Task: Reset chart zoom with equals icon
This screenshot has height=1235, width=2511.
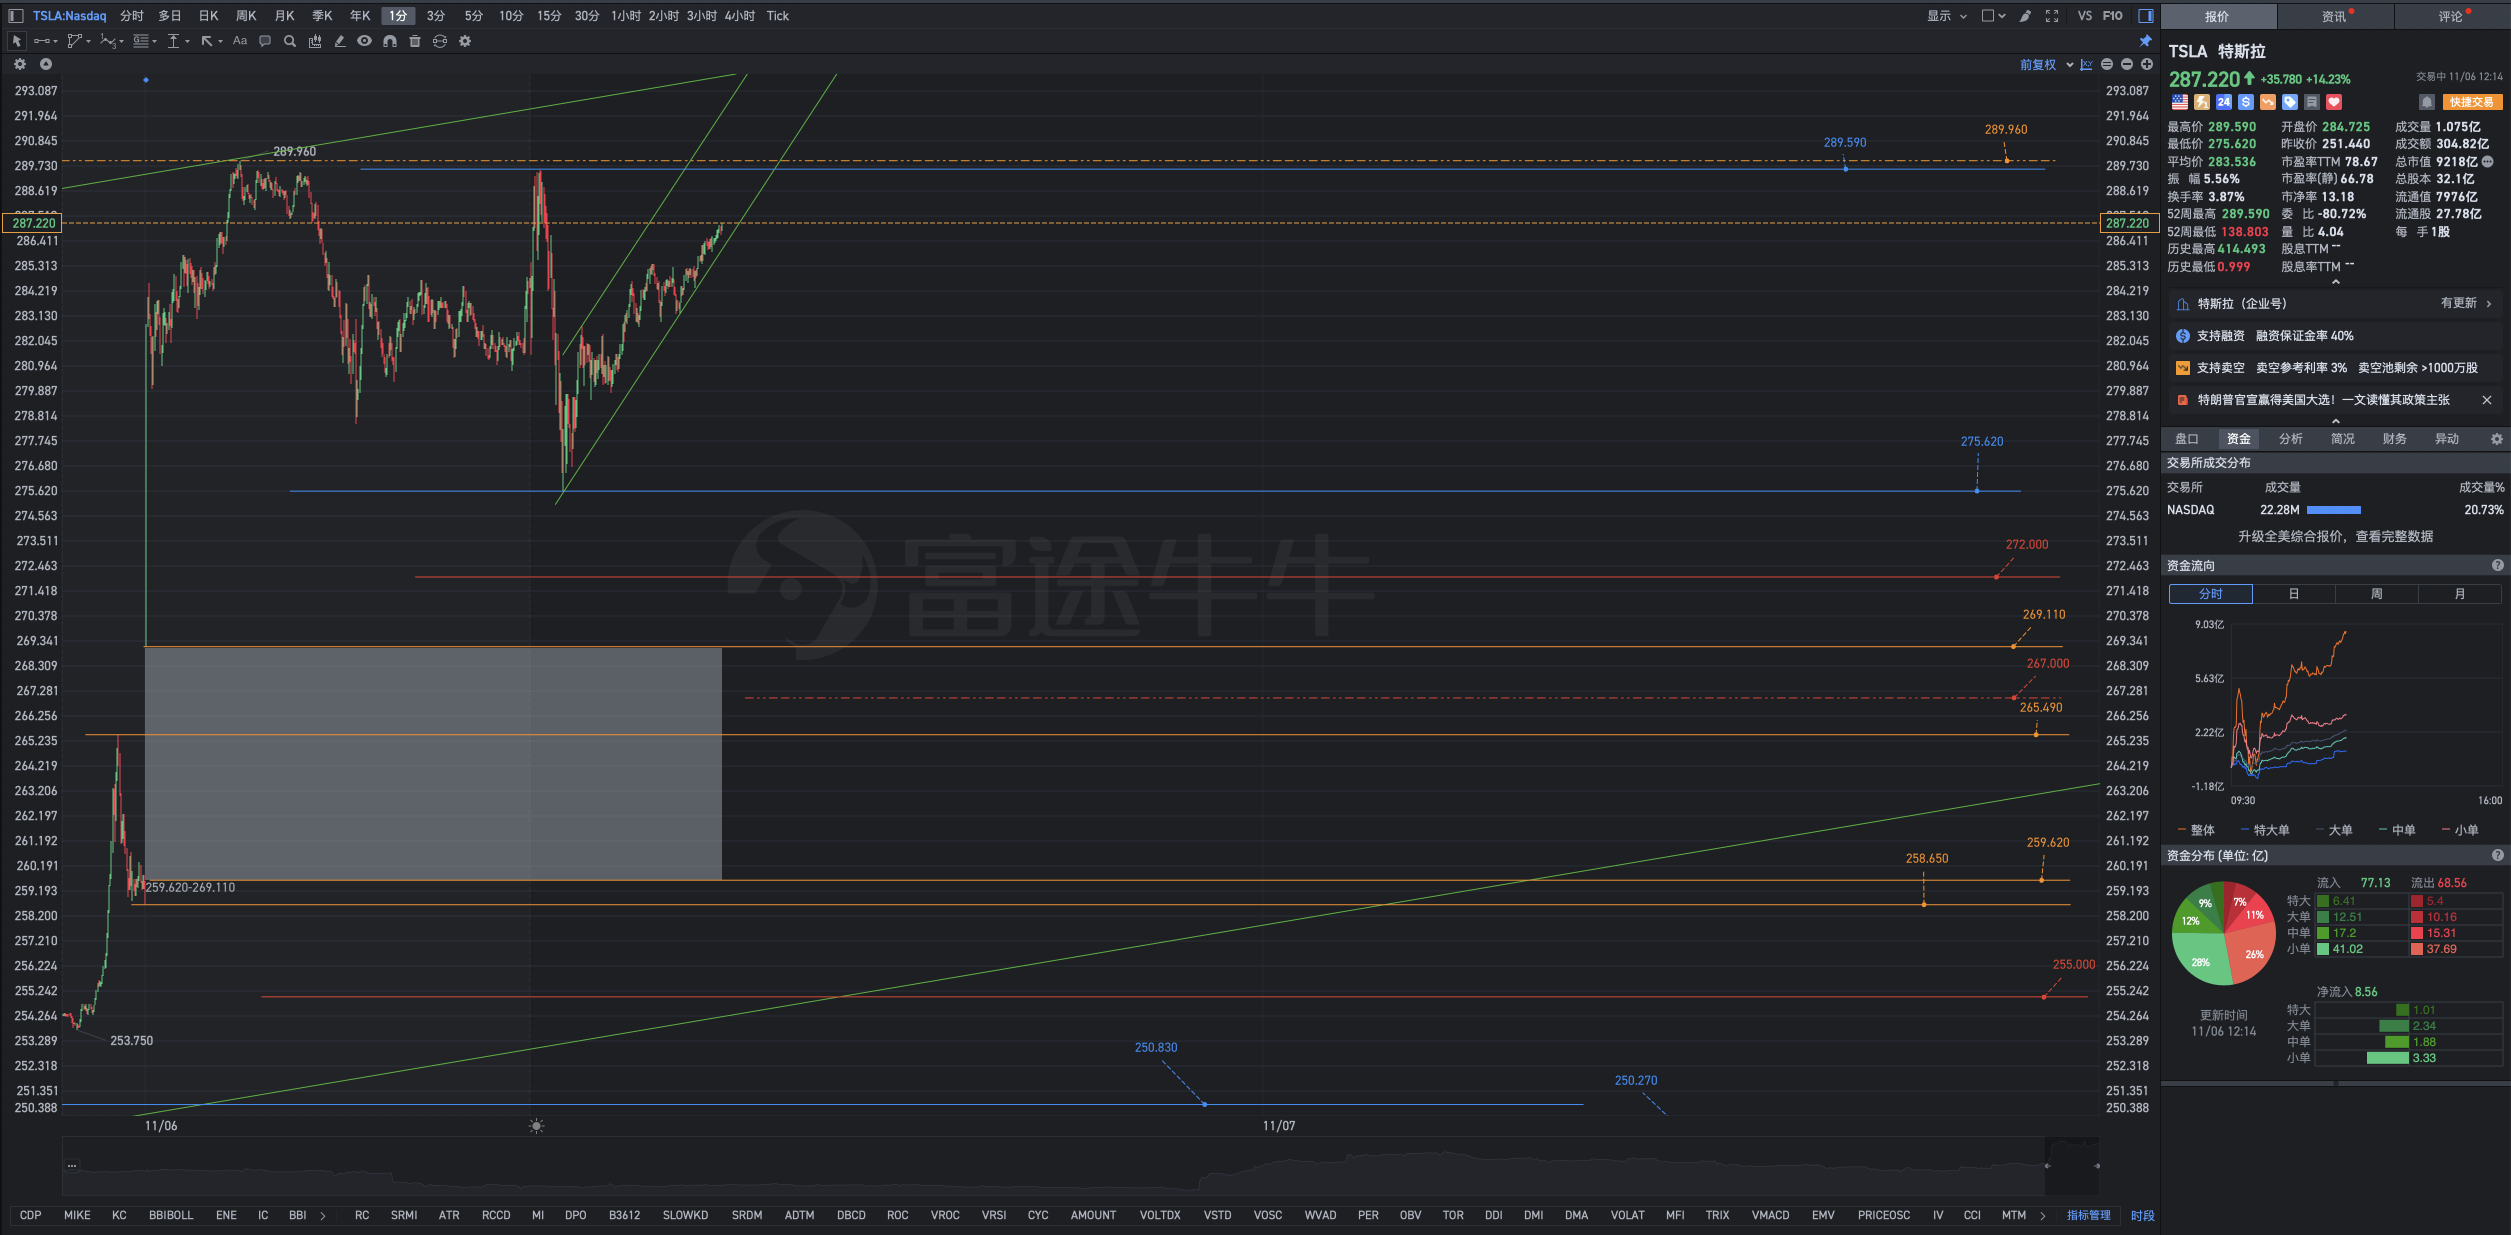Action: pyautogui.click(x=2107, y=65)
